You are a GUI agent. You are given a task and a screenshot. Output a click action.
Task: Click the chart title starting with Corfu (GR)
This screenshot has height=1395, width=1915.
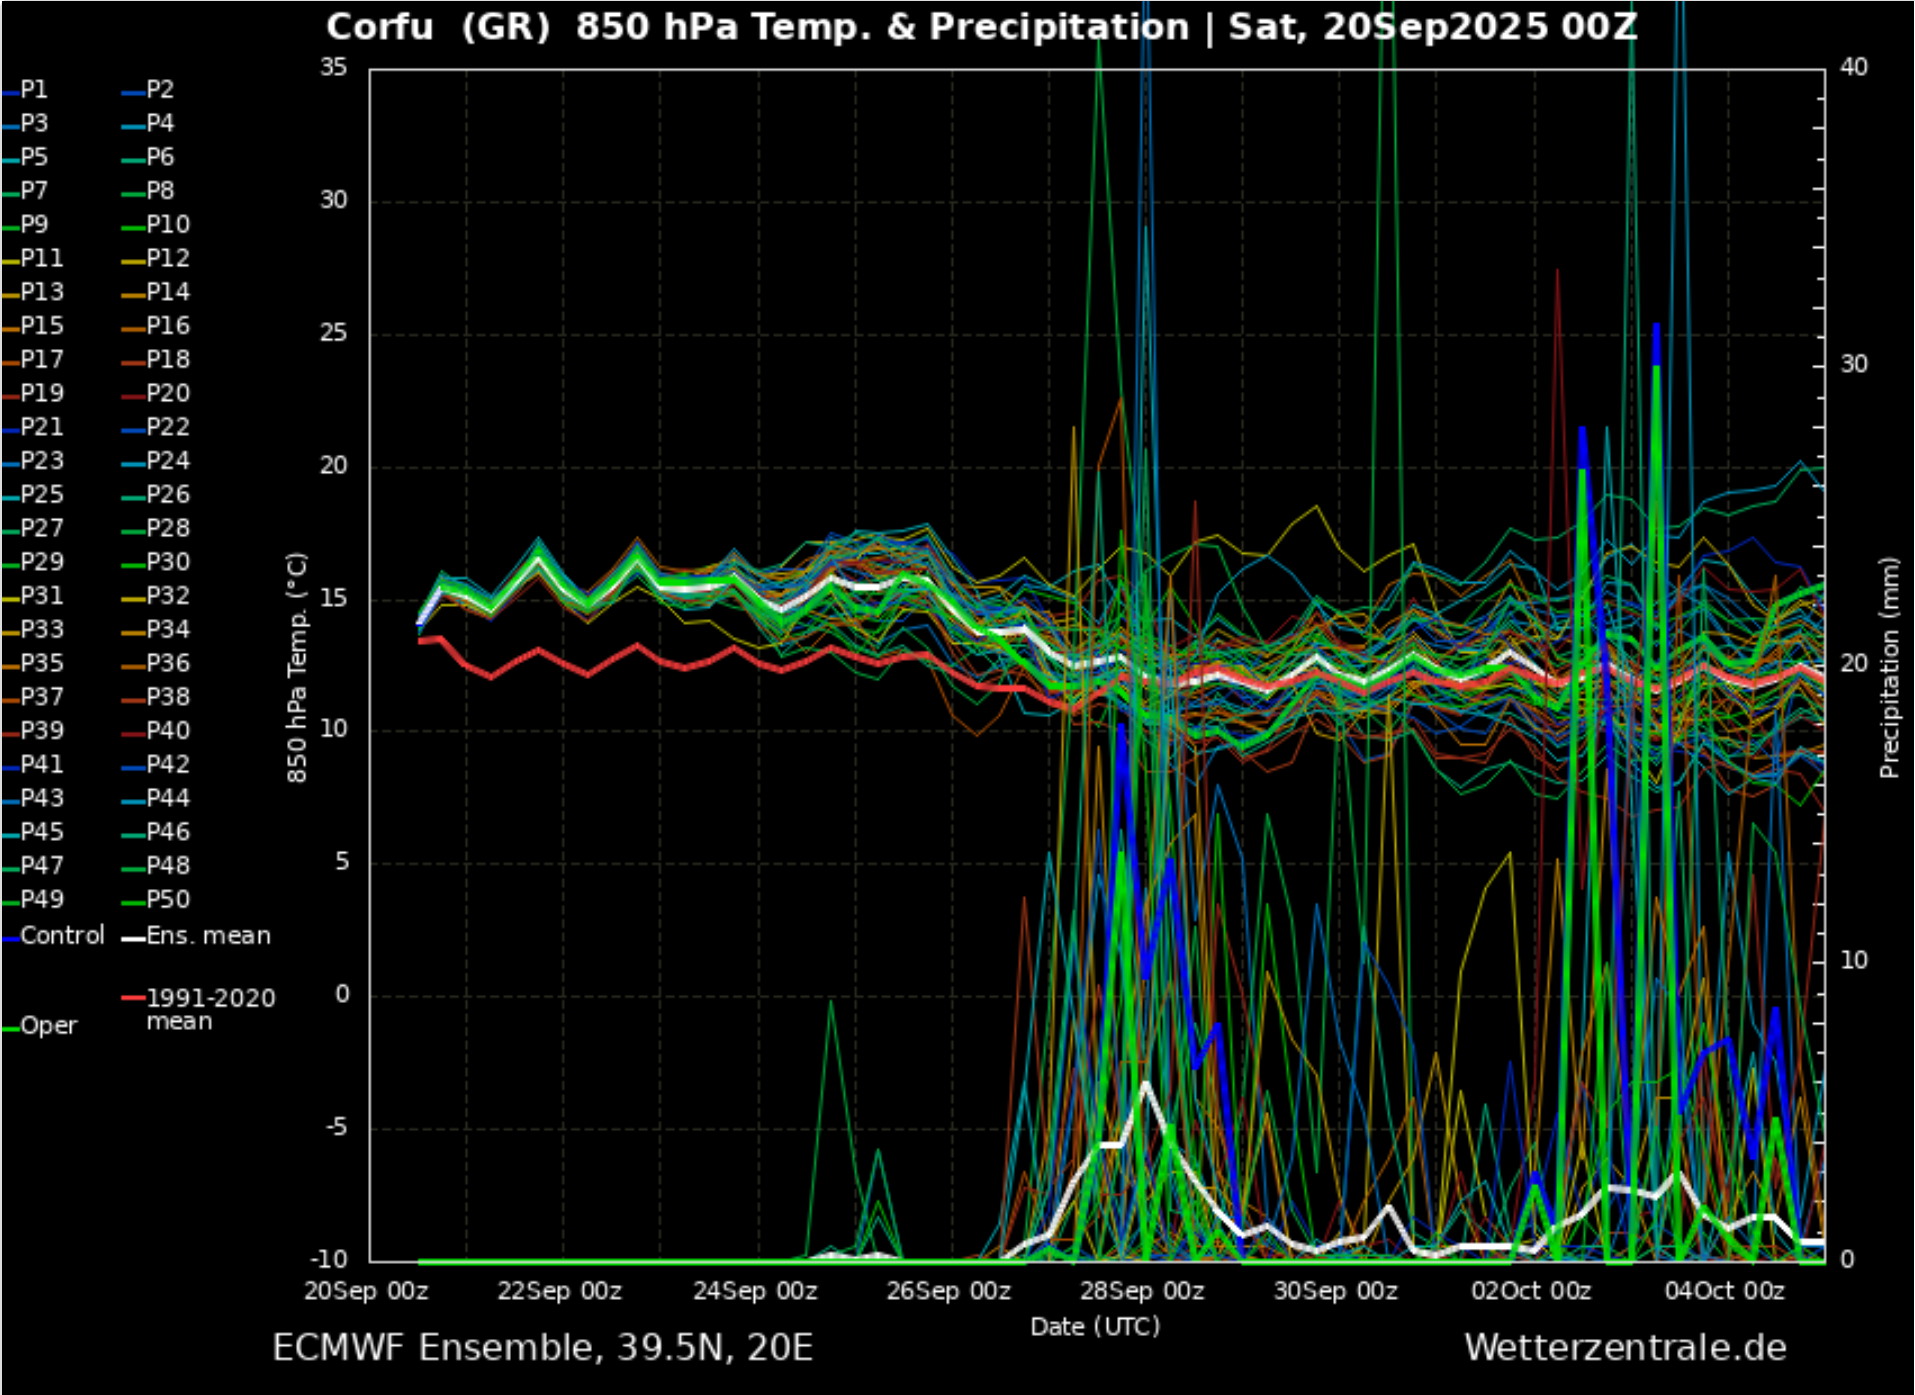(980, 27)
